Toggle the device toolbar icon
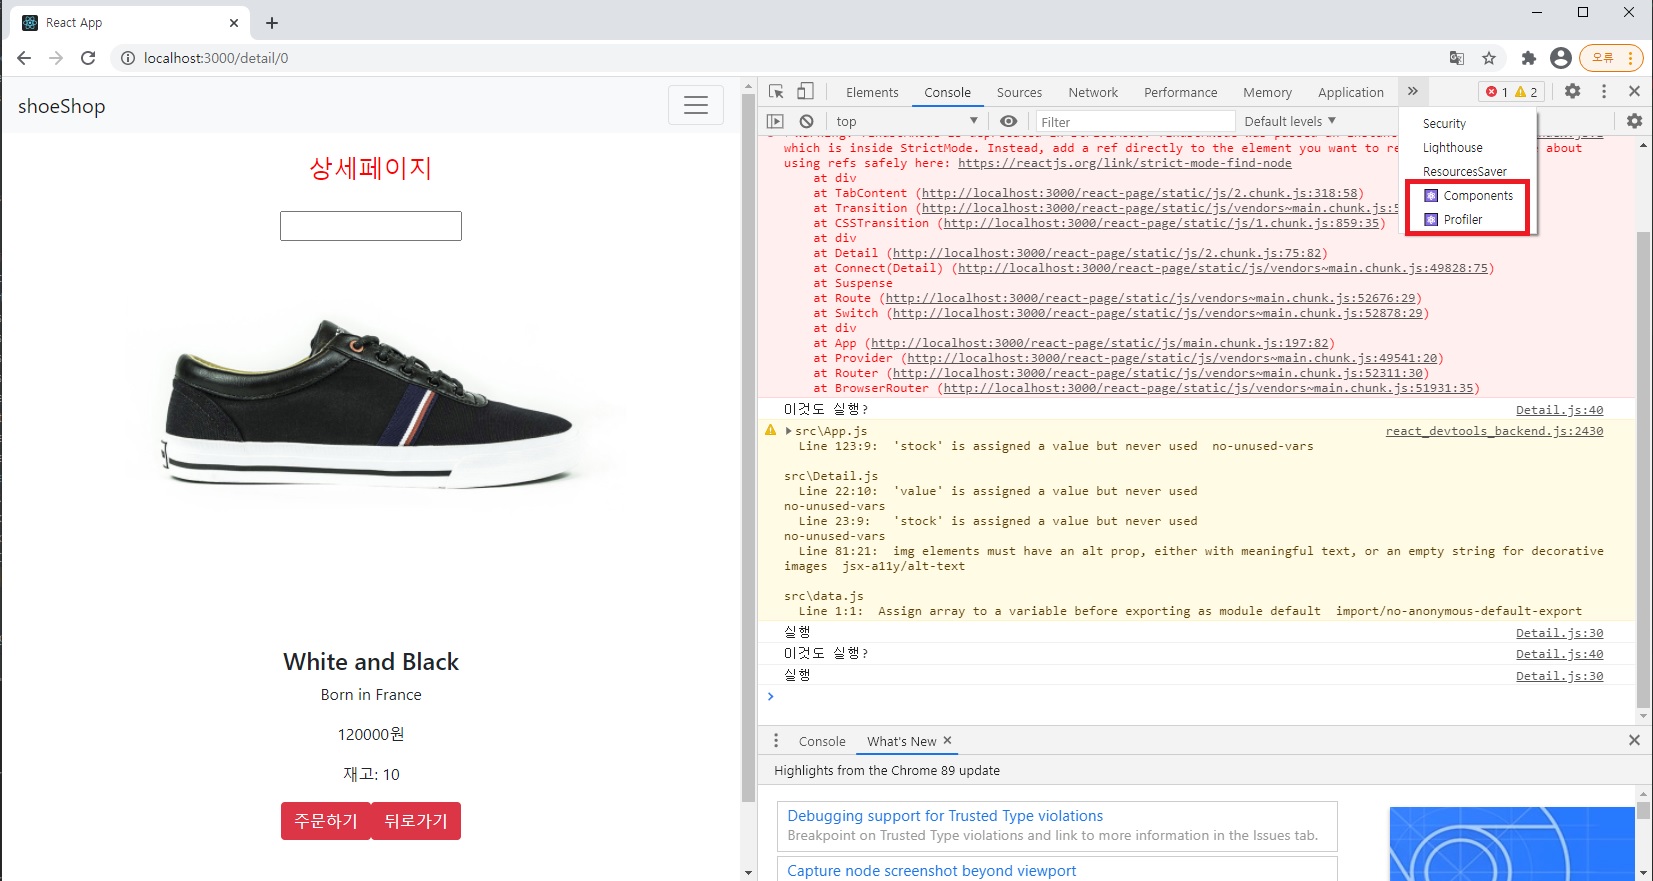 pyautogui.click(x=805, y=92)
